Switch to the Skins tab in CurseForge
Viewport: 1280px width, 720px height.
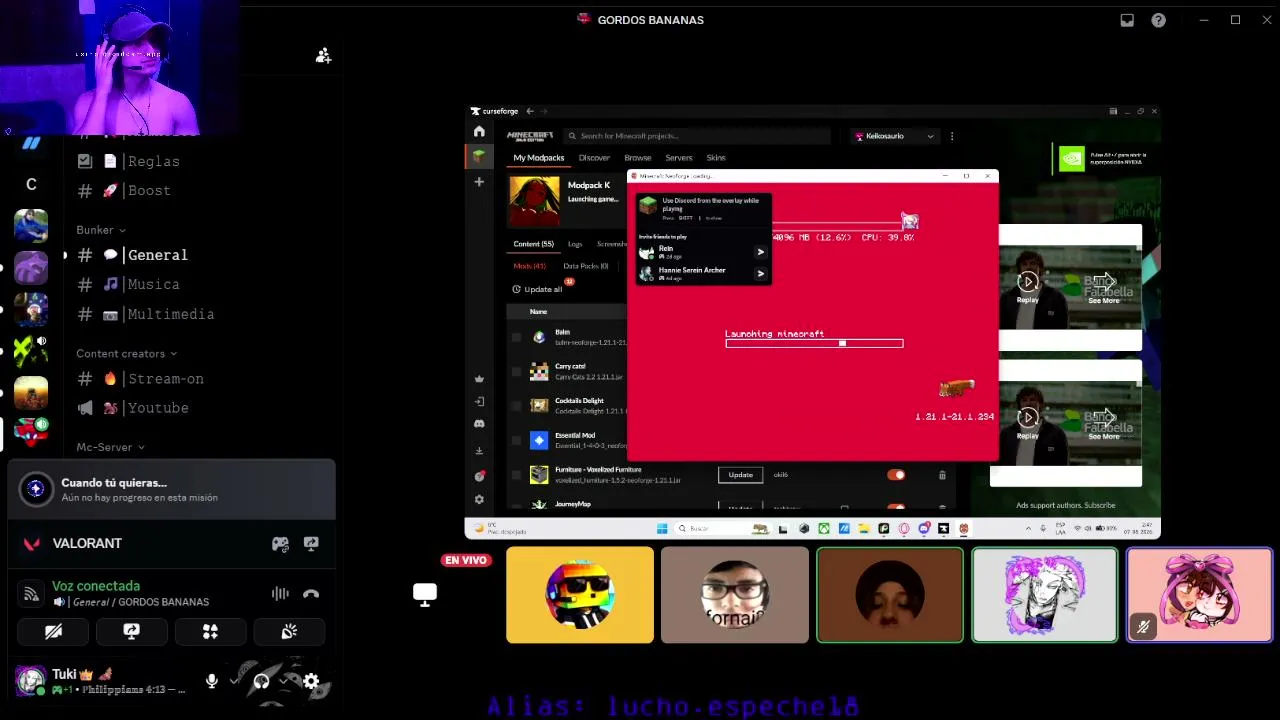click(x=716, y=158)
